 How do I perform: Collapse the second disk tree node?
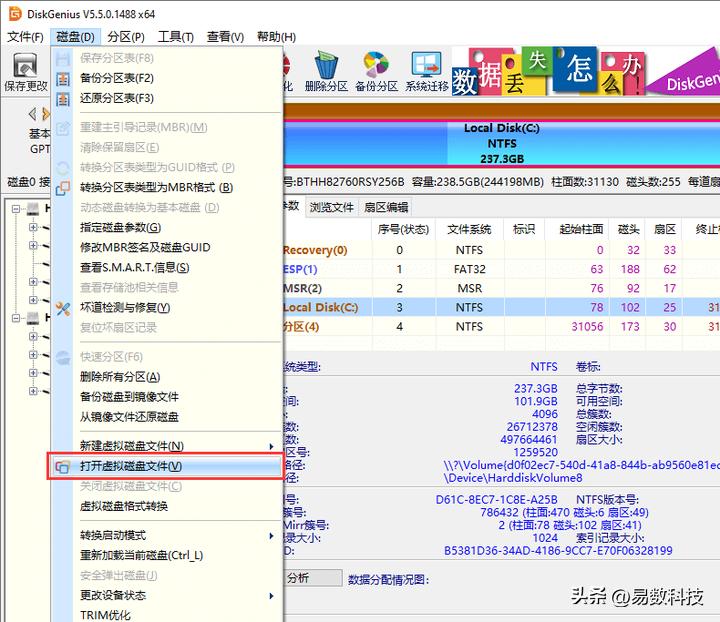pos(16,318)
